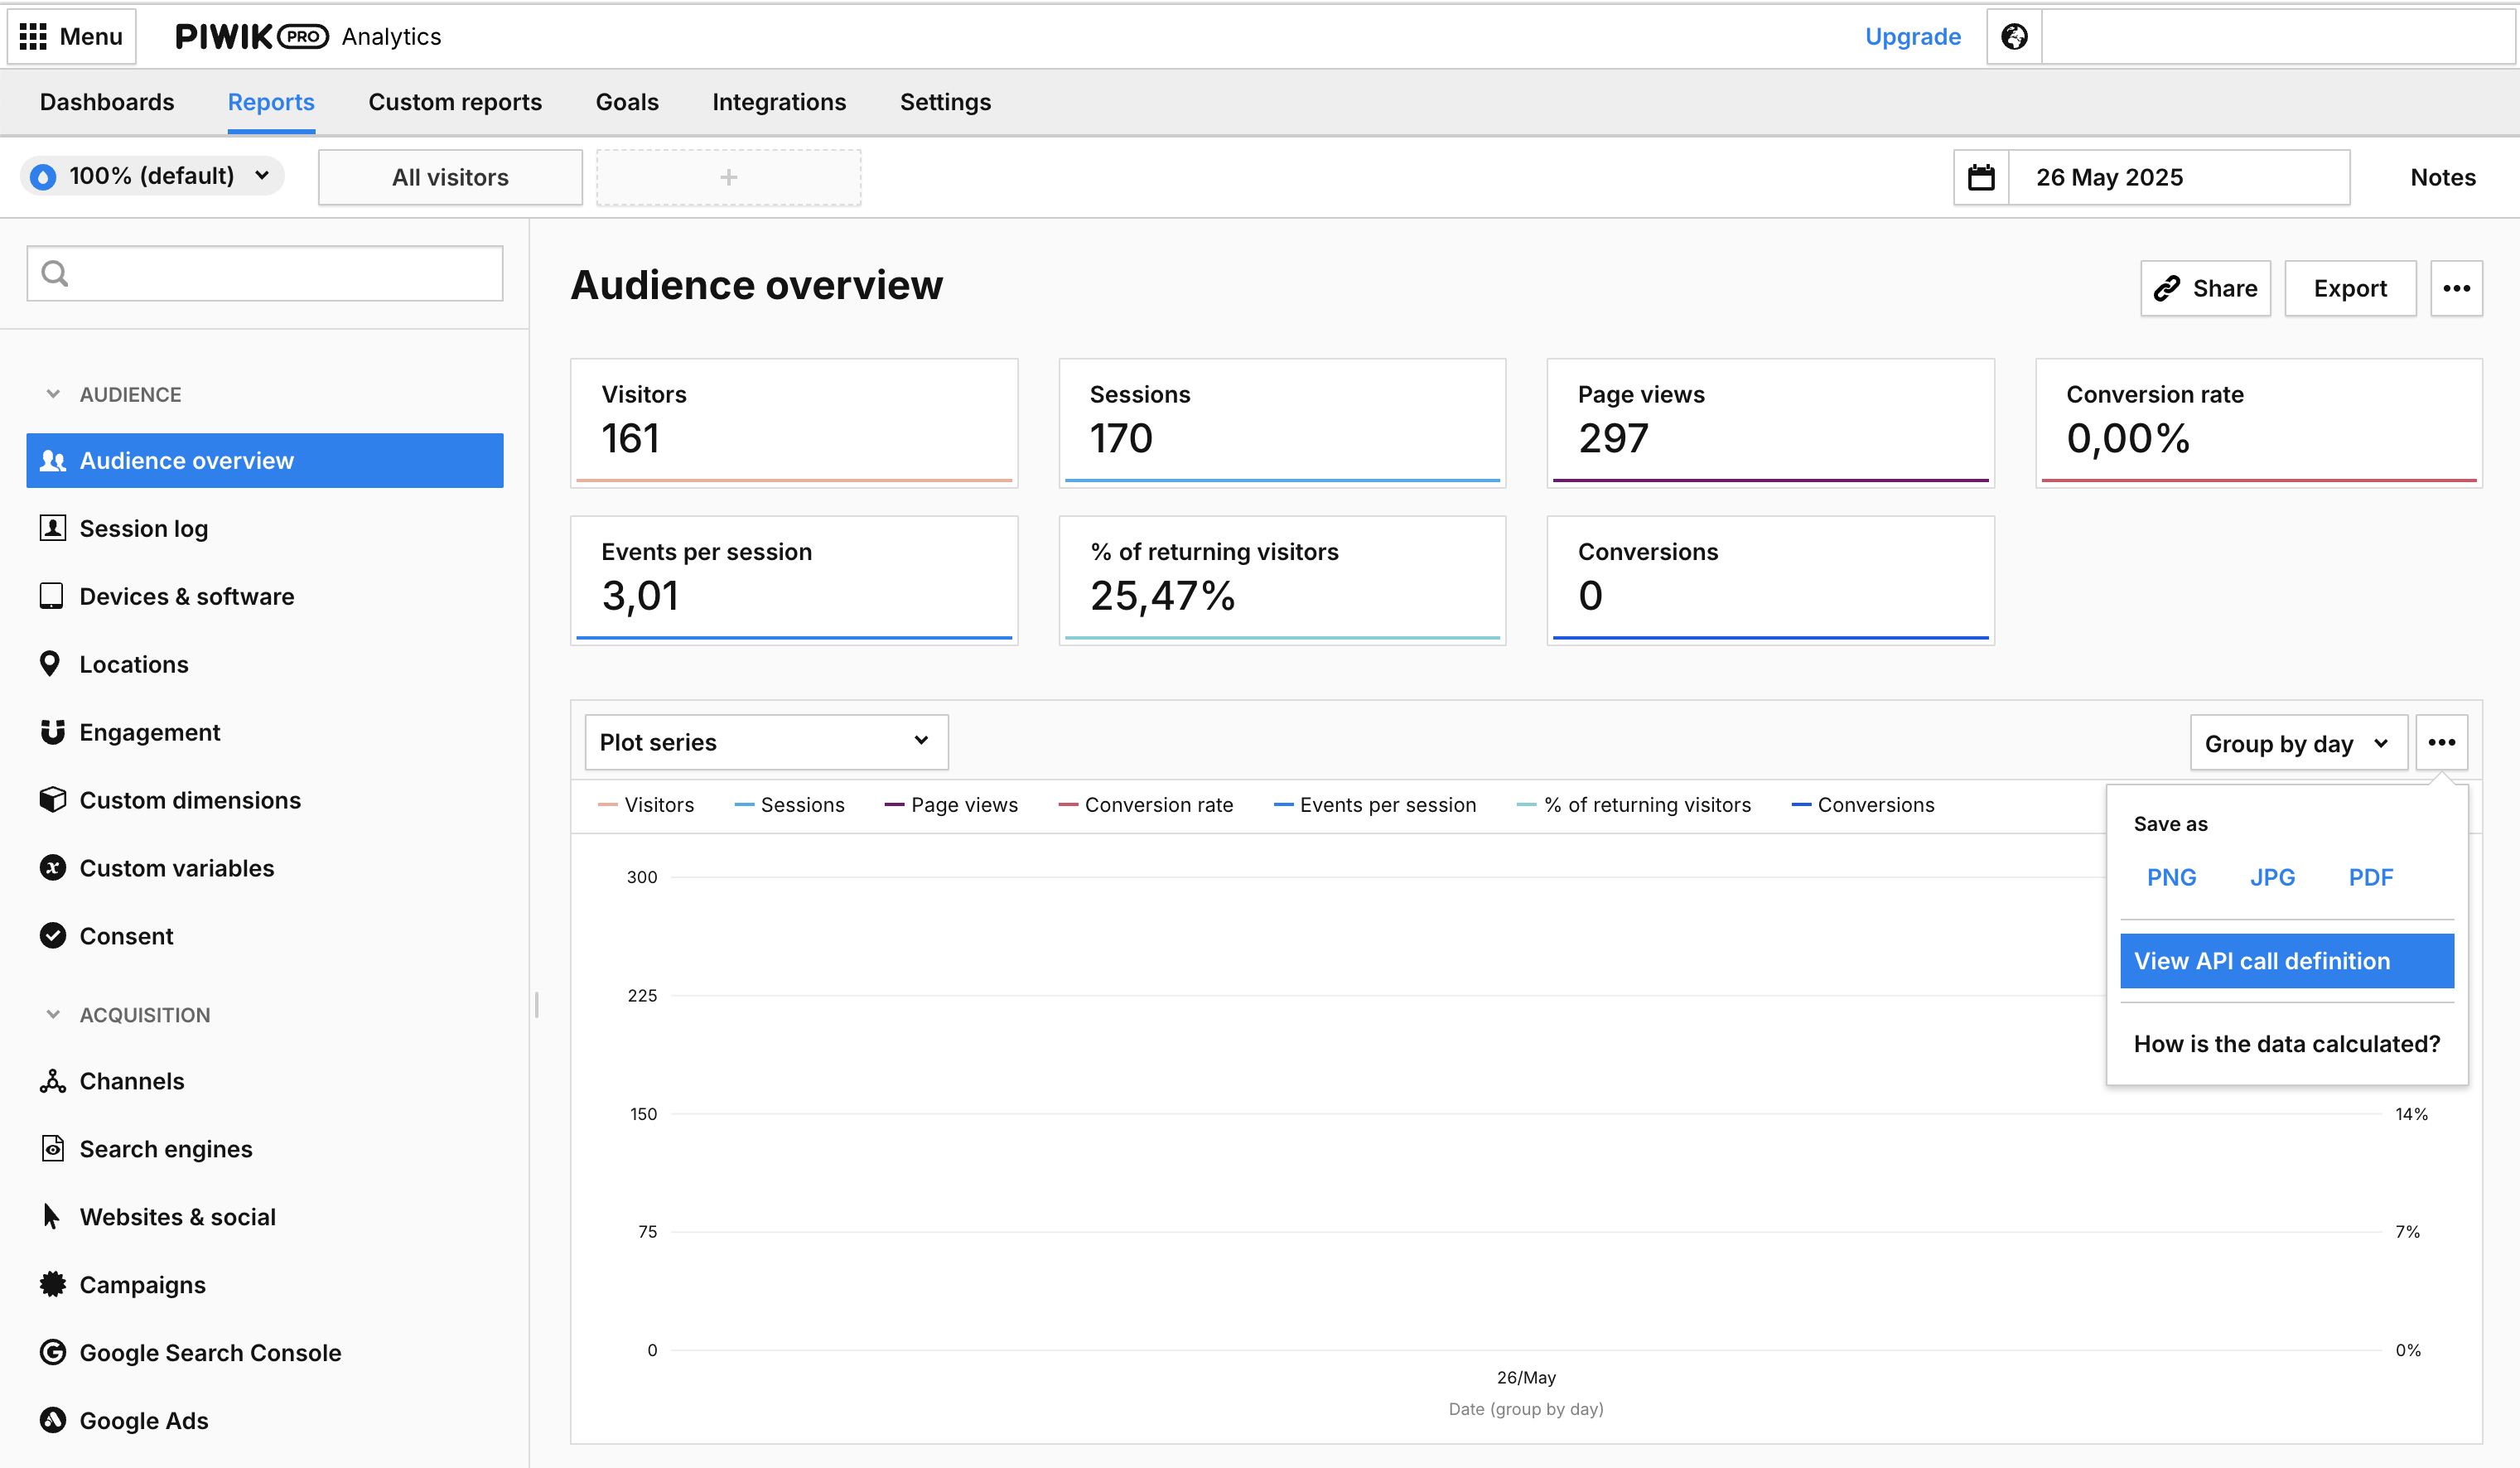The height and width of the screenshot is (1468, 2520).
Task: Toggle Sessions series in chart legend
Action: pos(789,805)
